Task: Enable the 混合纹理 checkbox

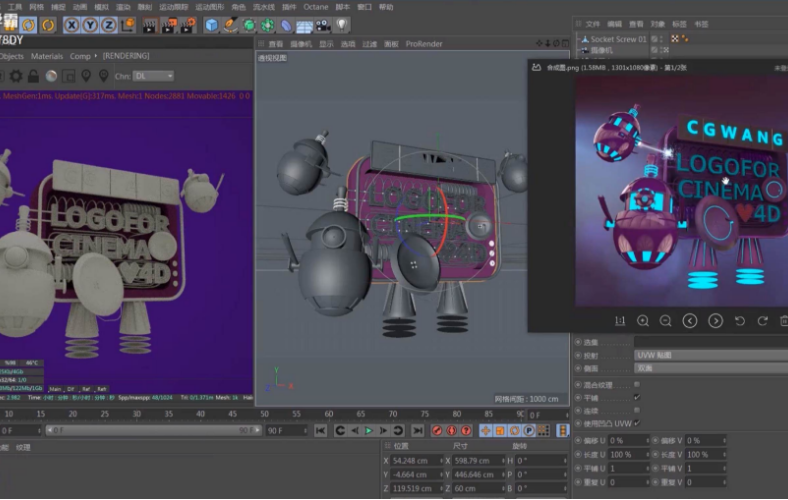Action: [637, 384]
